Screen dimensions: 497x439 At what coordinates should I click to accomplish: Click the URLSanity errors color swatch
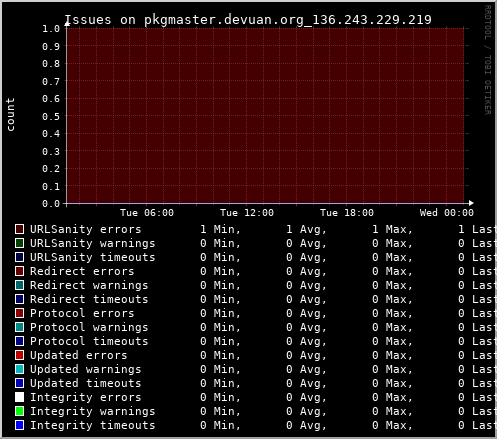pyautogui.click(x=19, y=229)
